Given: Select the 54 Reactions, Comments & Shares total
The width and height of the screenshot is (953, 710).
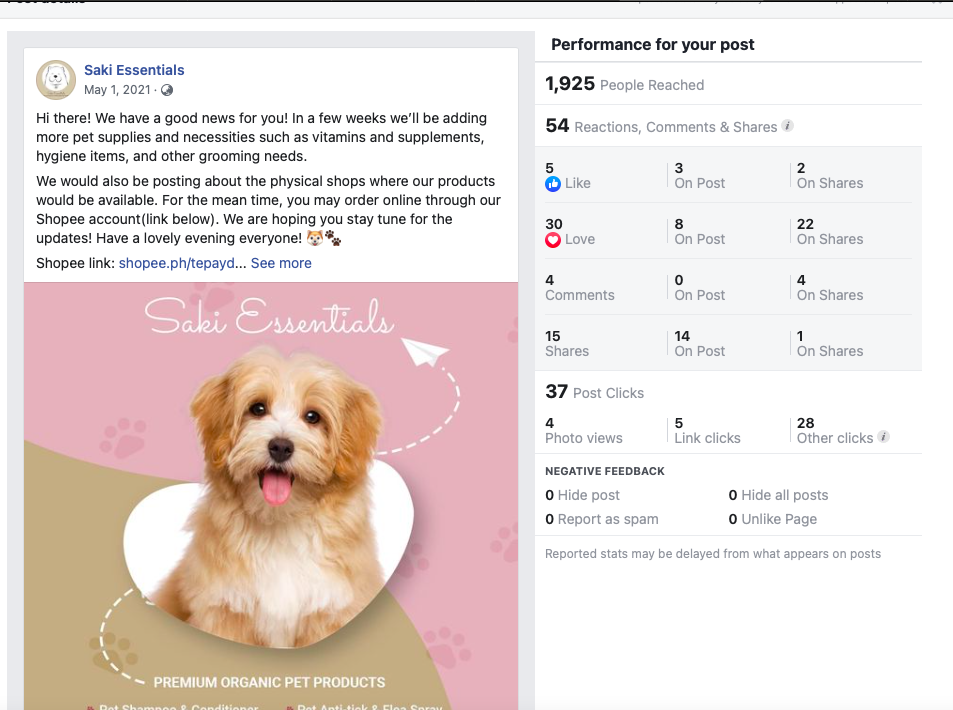Looking at the screenshot, I should tap(661, 126).
